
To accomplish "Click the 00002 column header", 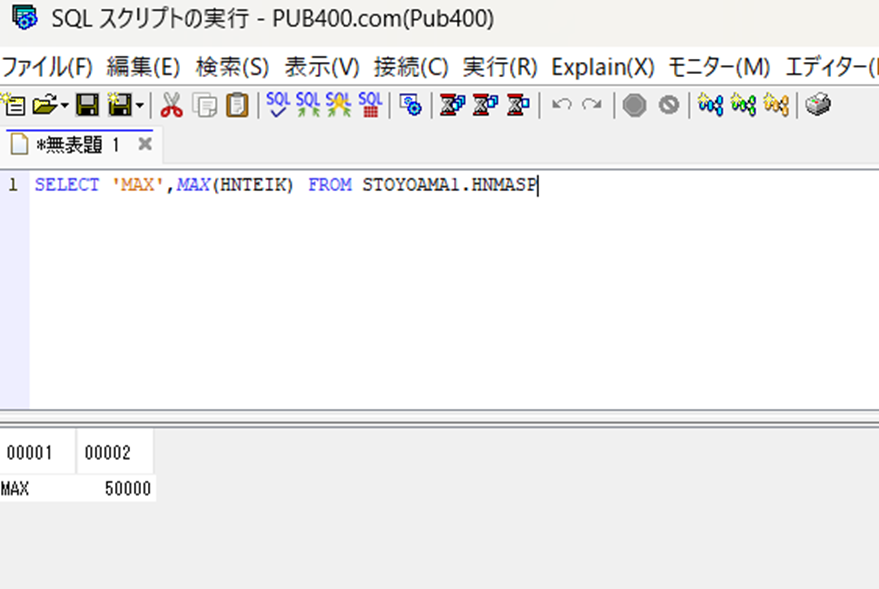I will (115, 452).
